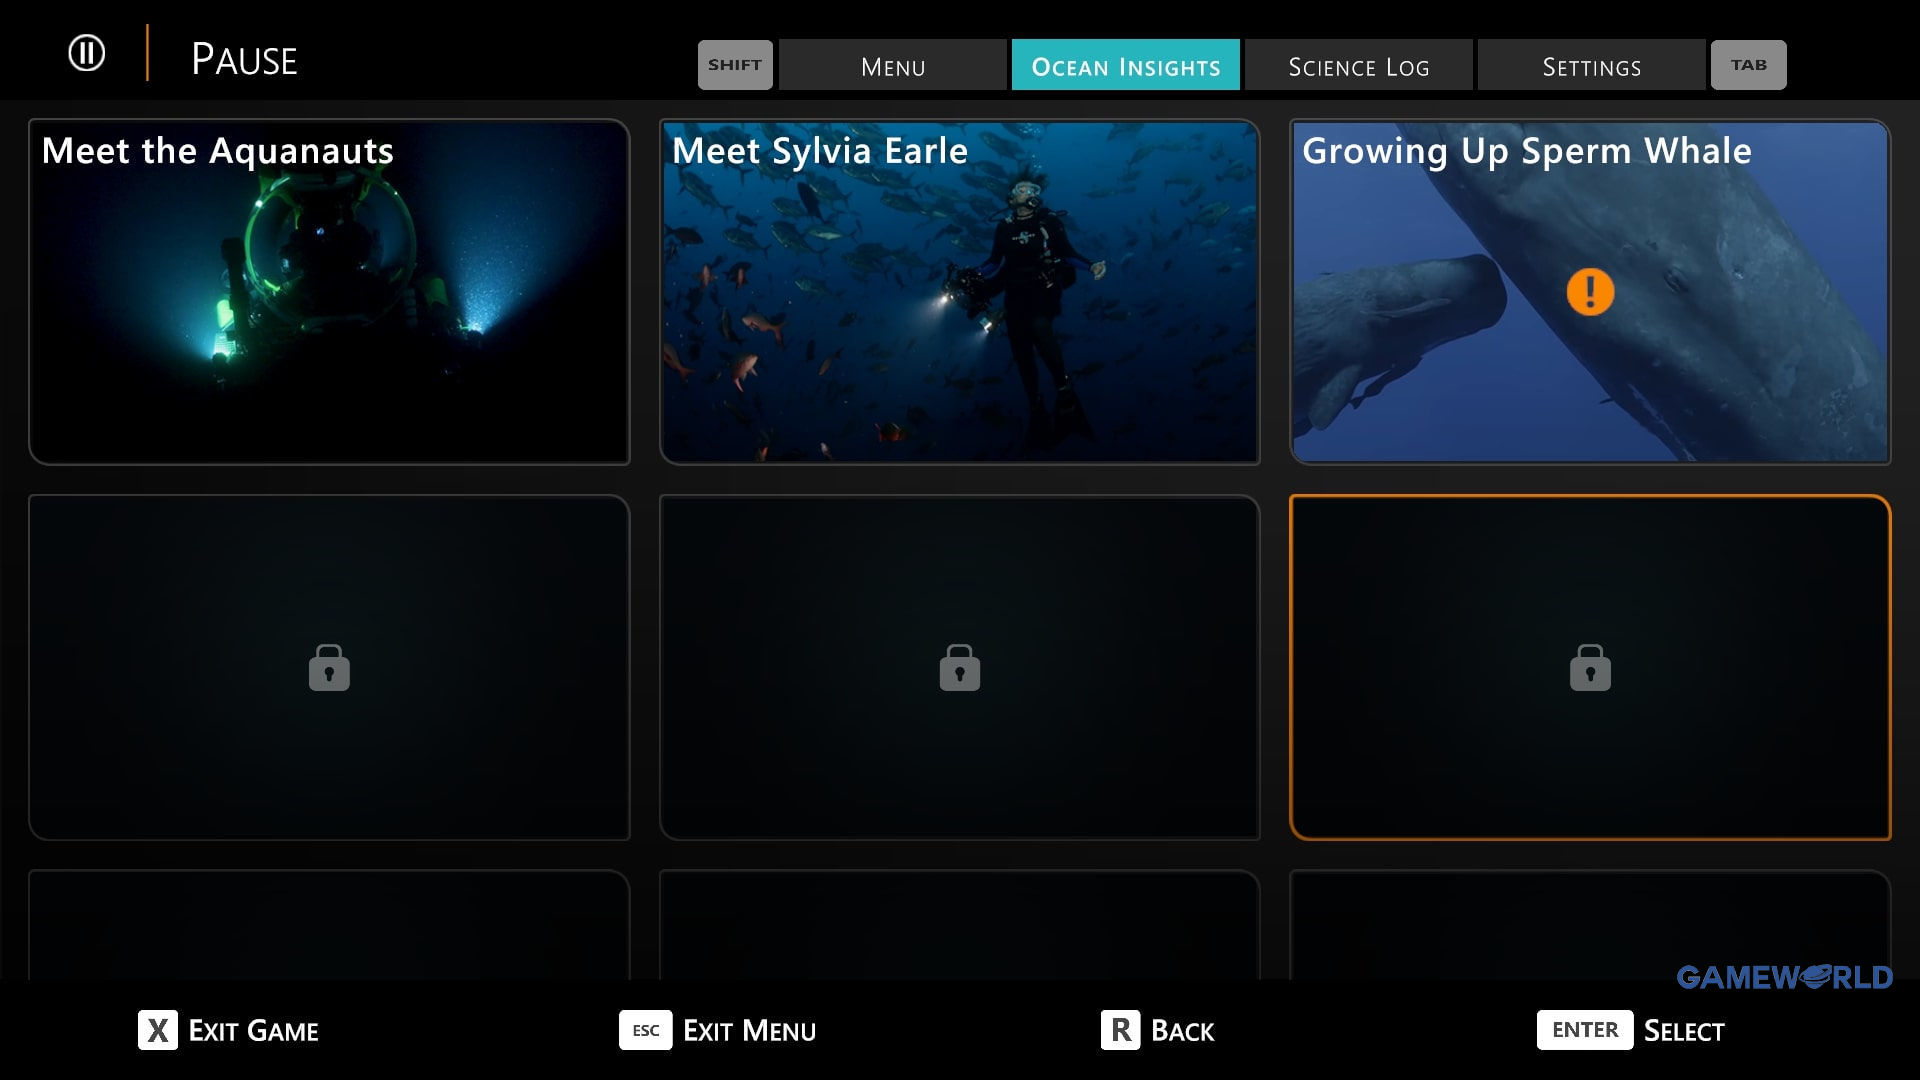
Task: Click the lock icon in the middle locked tile
Action: coord(959,668)
